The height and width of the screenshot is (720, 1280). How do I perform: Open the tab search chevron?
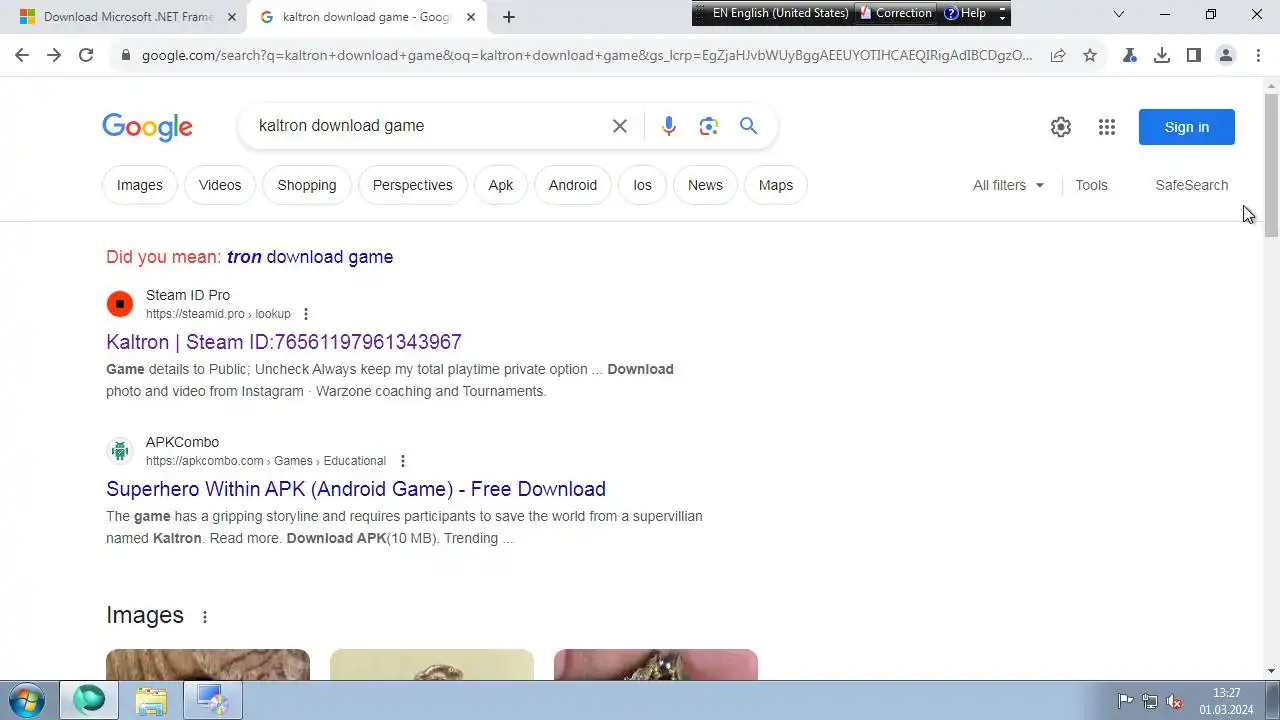coord(1119,15)
